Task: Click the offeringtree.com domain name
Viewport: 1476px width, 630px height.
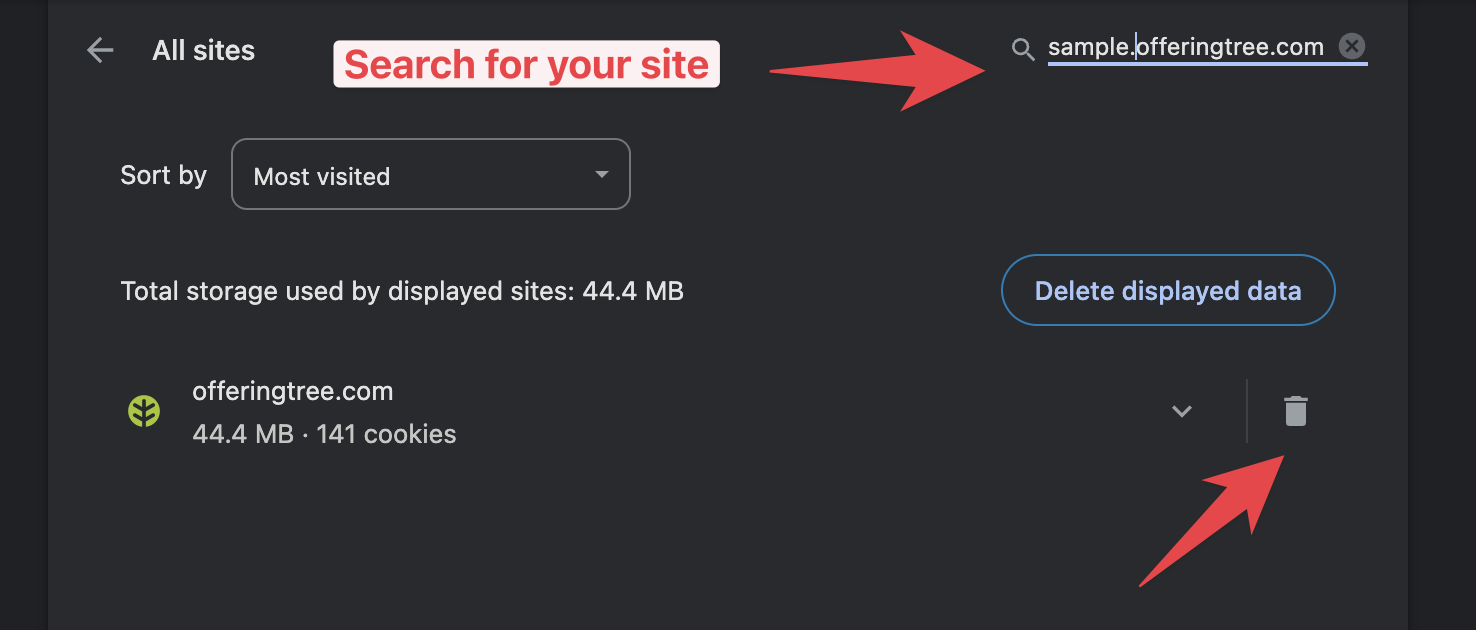Action: (293, 391)
